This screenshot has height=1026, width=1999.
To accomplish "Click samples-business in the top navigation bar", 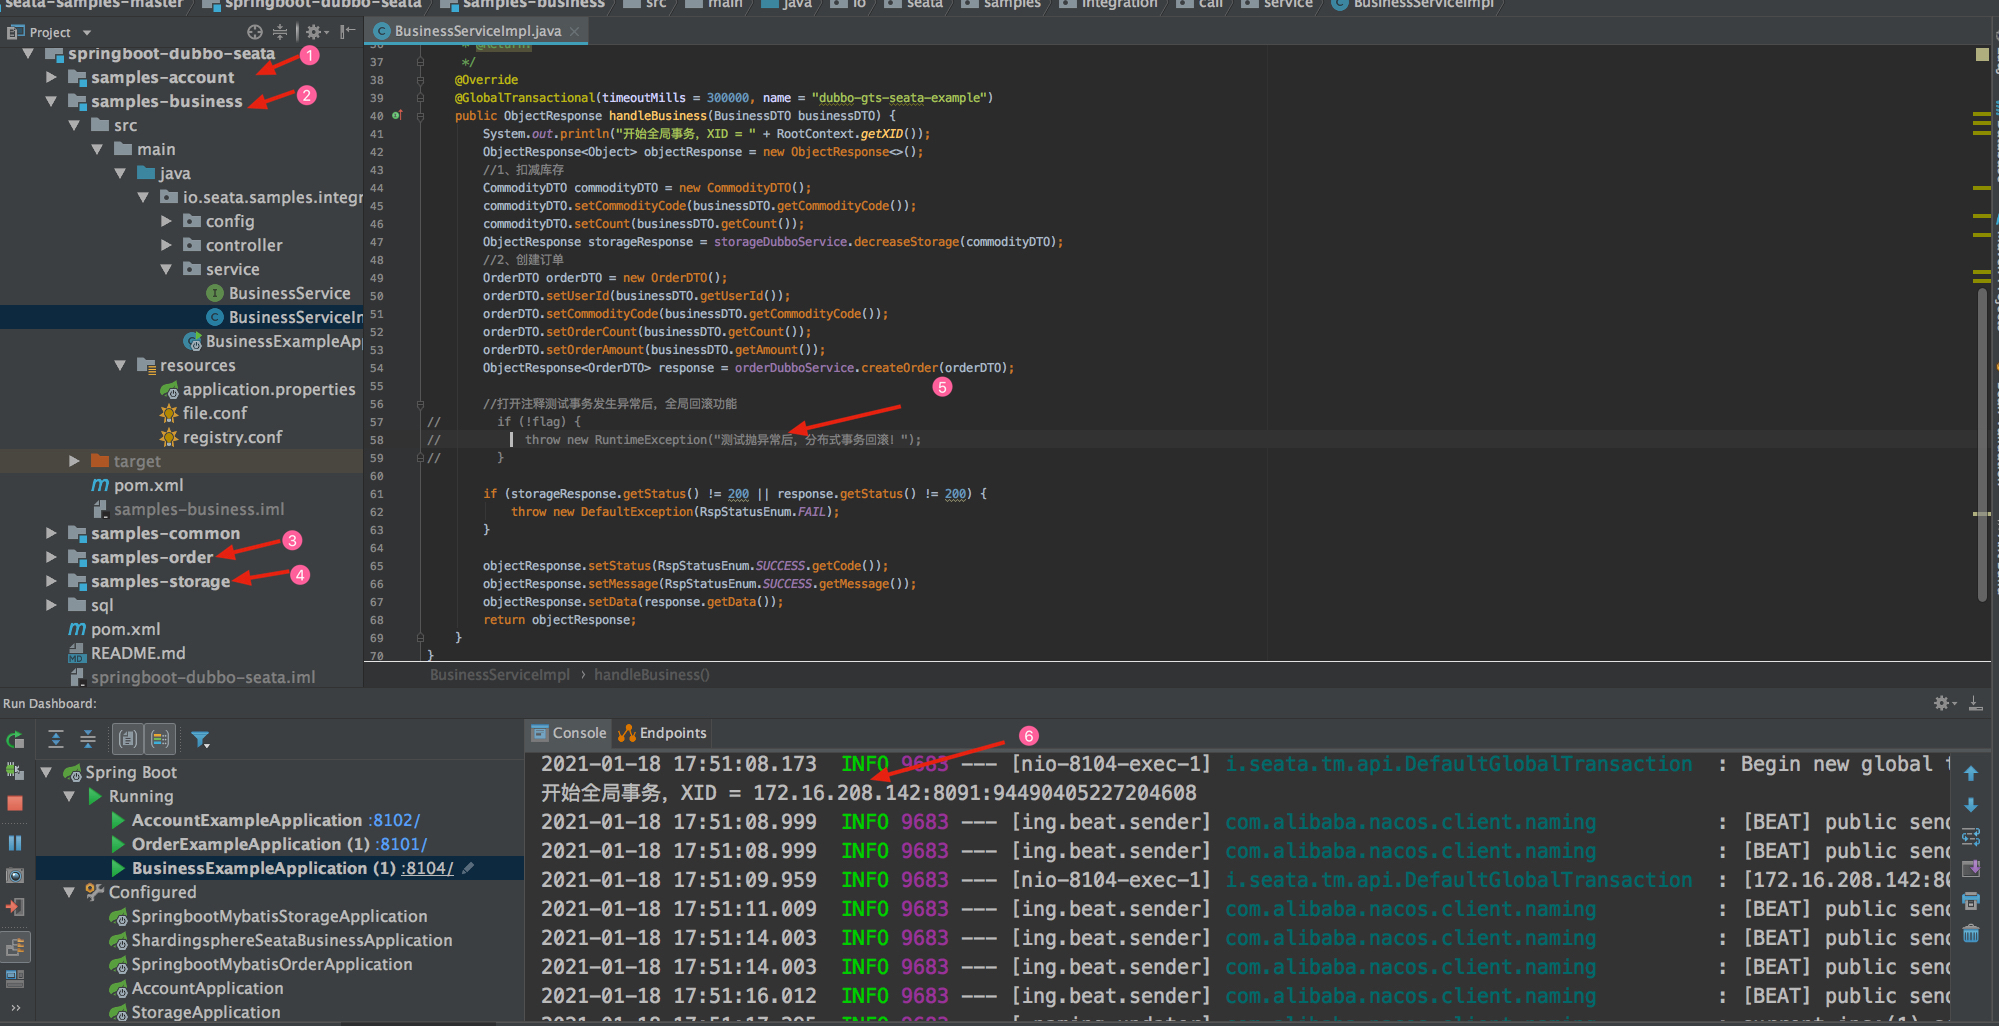I will point(524,4).
